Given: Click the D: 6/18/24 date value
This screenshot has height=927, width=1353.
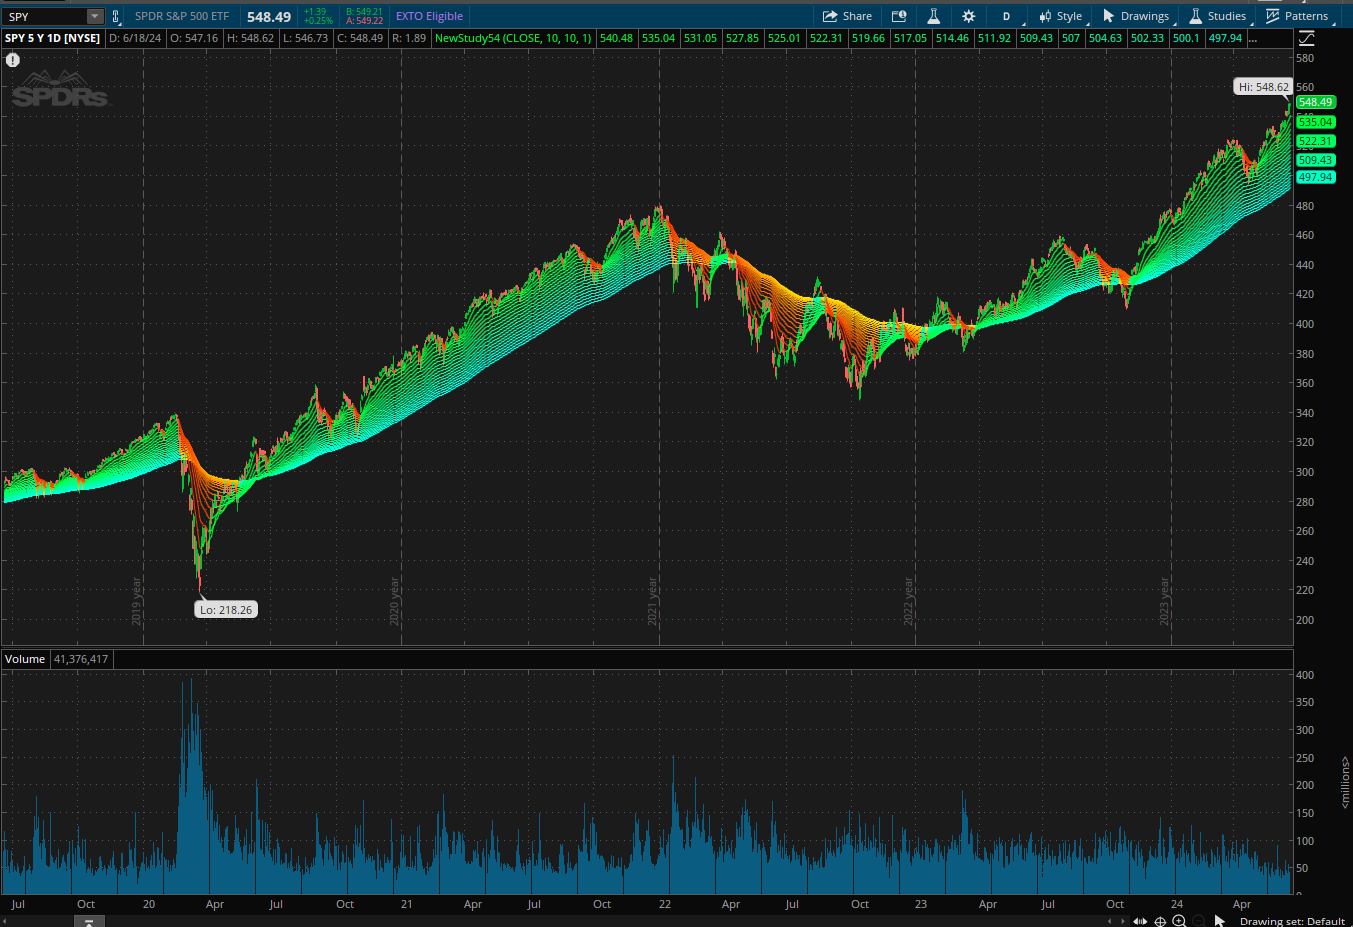Looking at the screenshot, I should click(x=134, y=38).
